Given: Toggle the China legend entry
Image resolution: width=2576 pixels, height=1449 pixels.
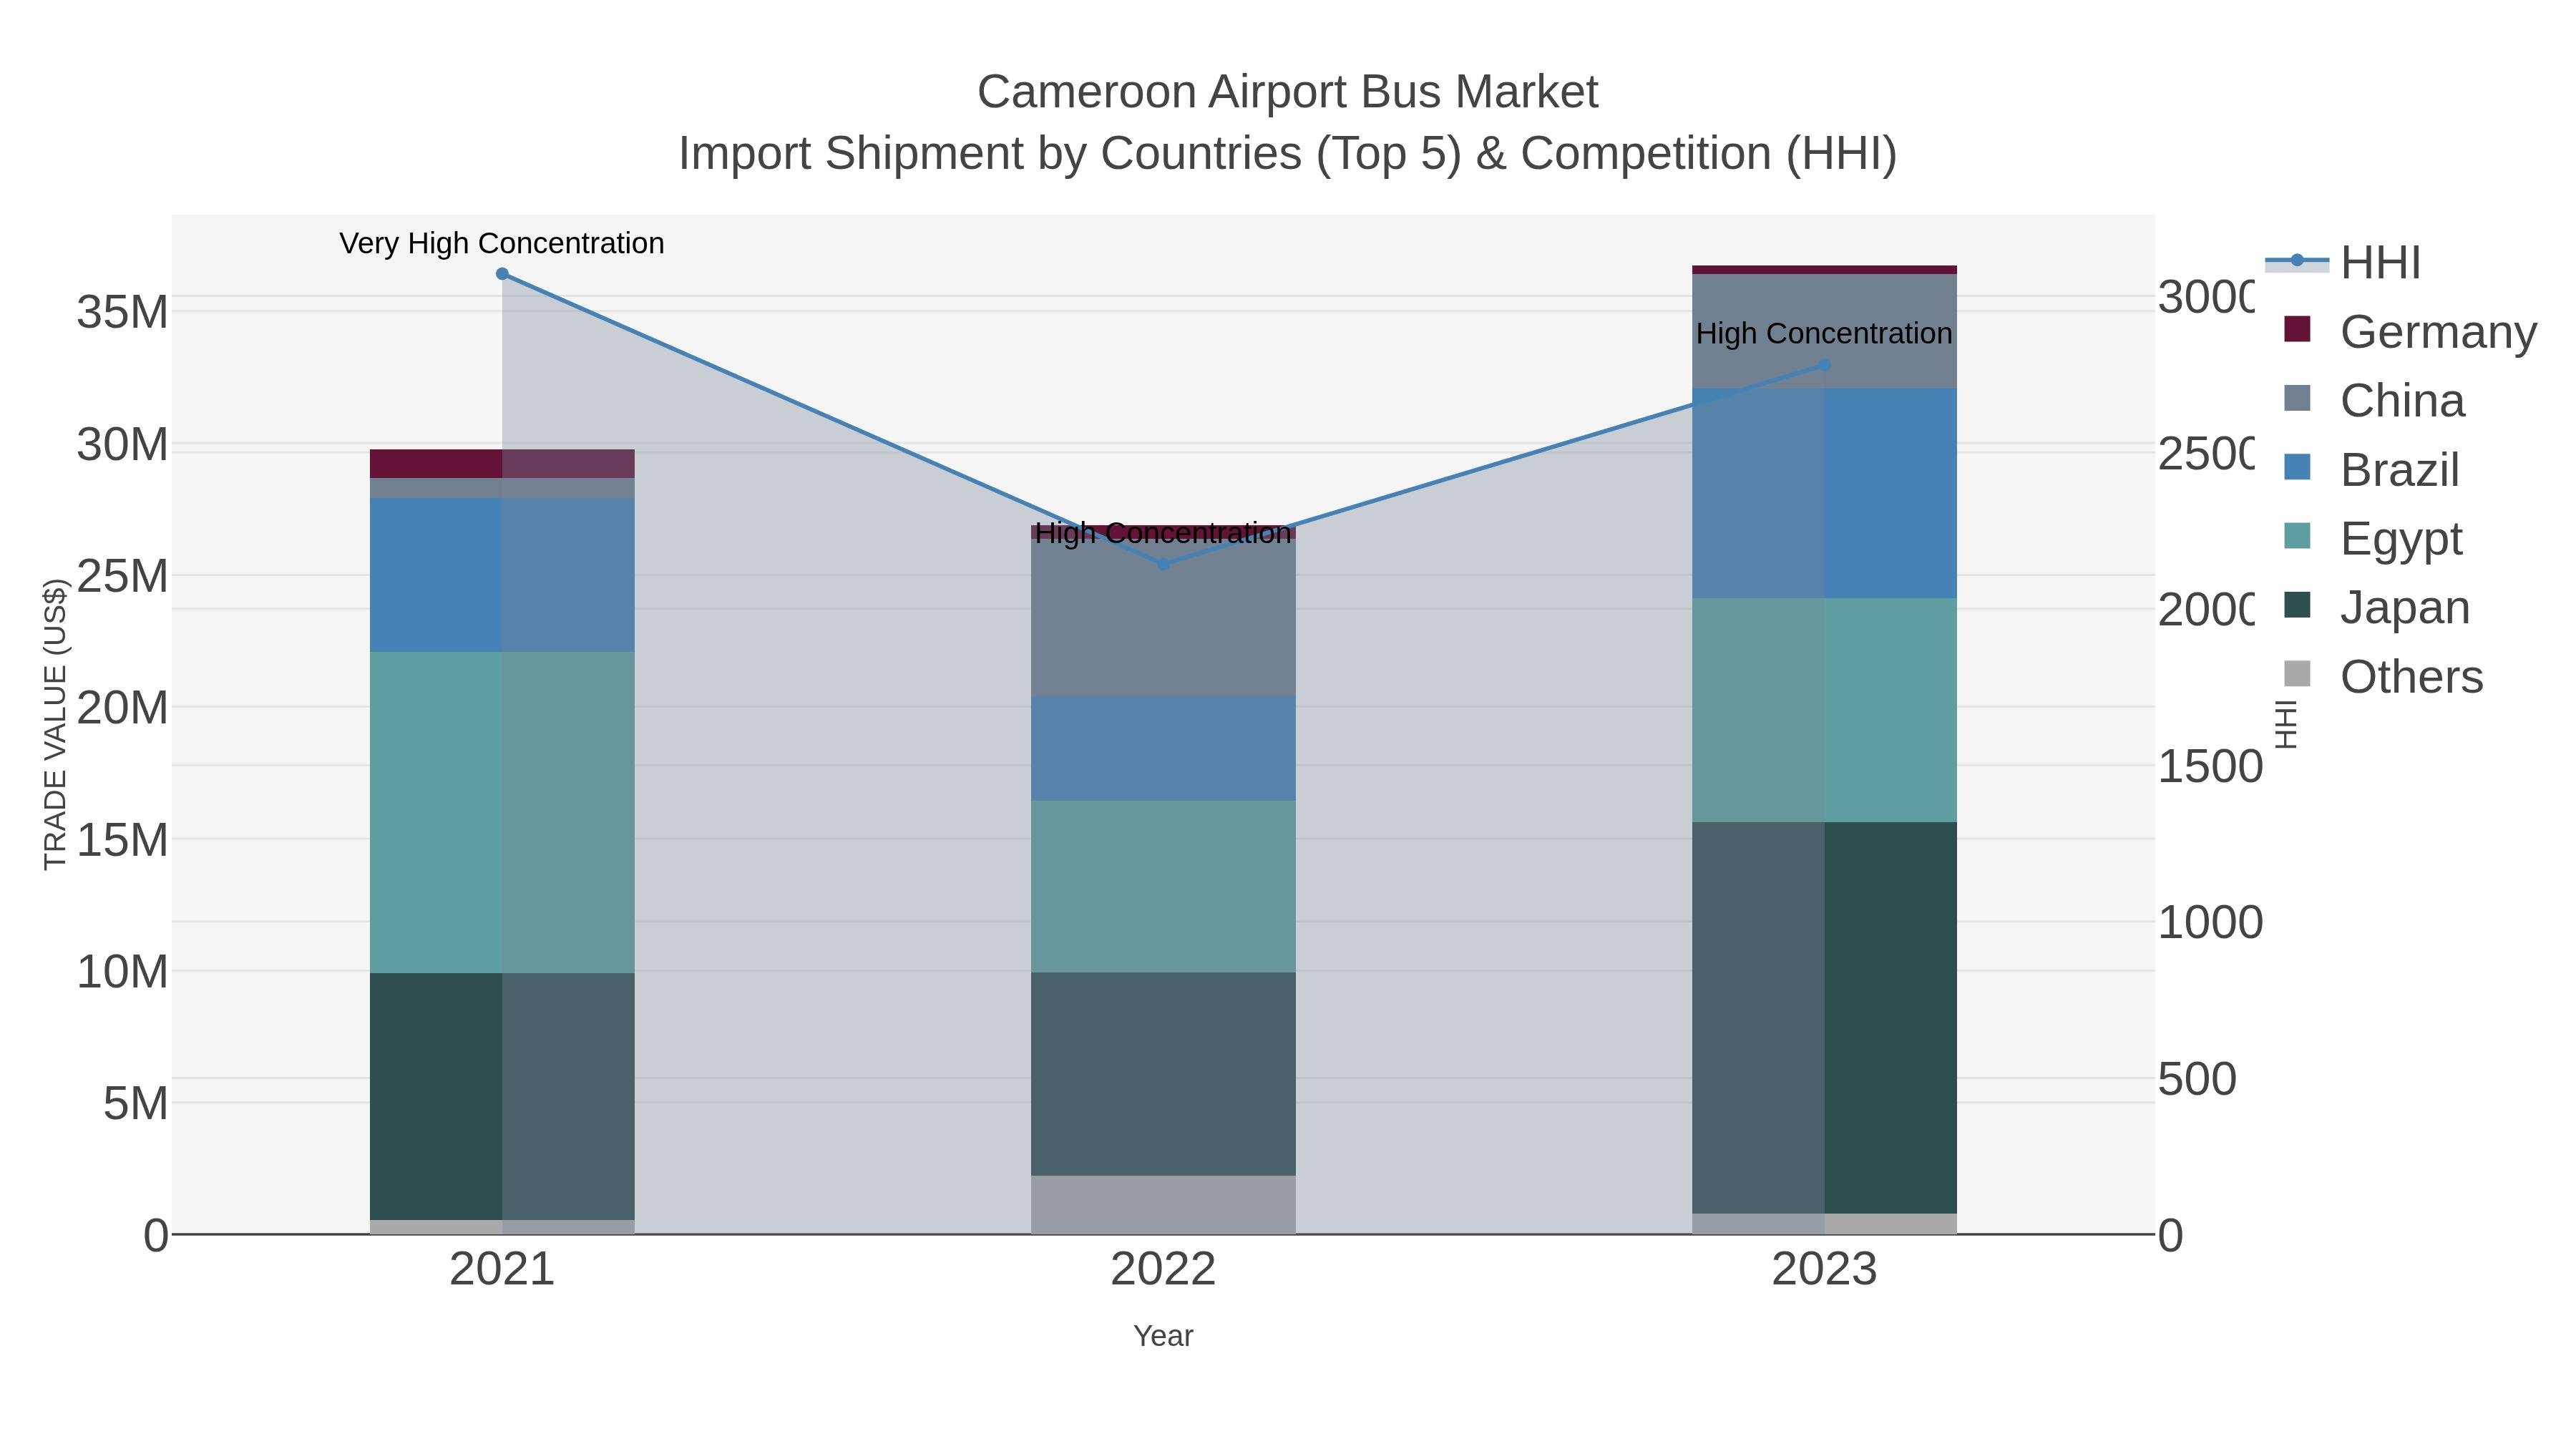Looking at the screenshot, I should [2375, 400].
